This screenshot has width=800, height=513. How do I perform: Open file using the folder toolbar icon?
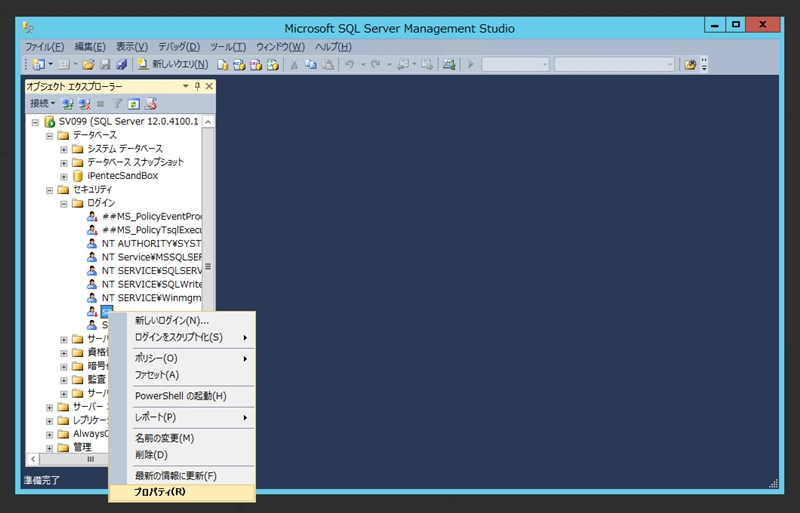tap(88, 64)
